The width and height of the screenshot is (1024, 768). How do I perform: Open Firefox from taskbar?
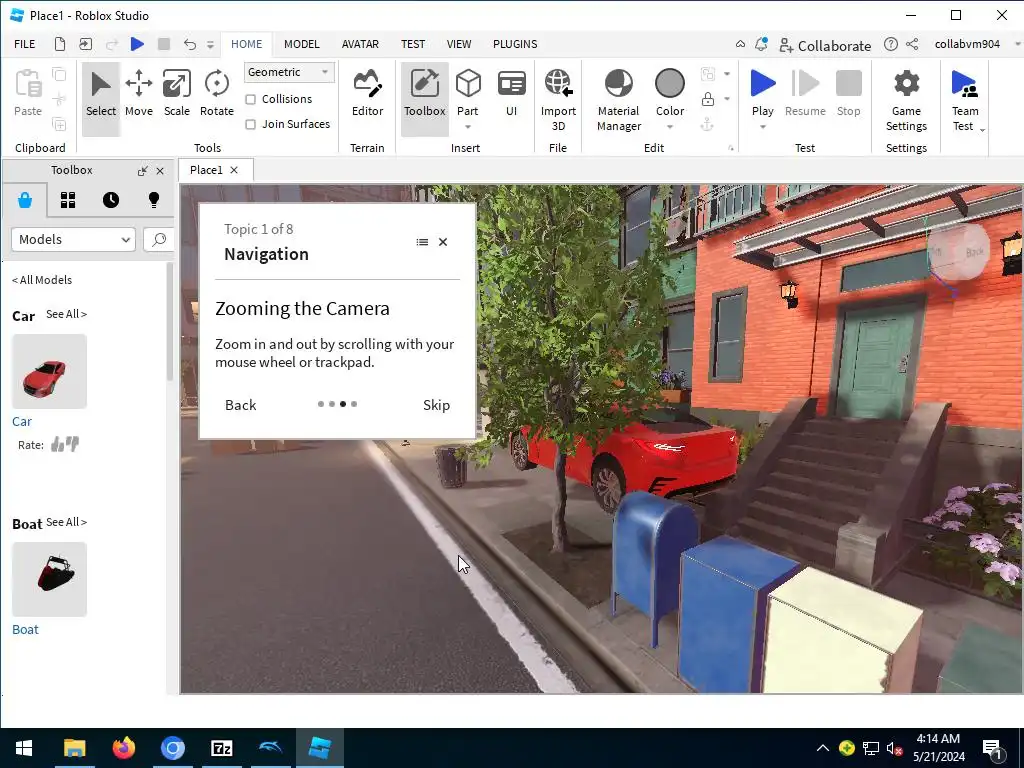(x=123, y=748)
